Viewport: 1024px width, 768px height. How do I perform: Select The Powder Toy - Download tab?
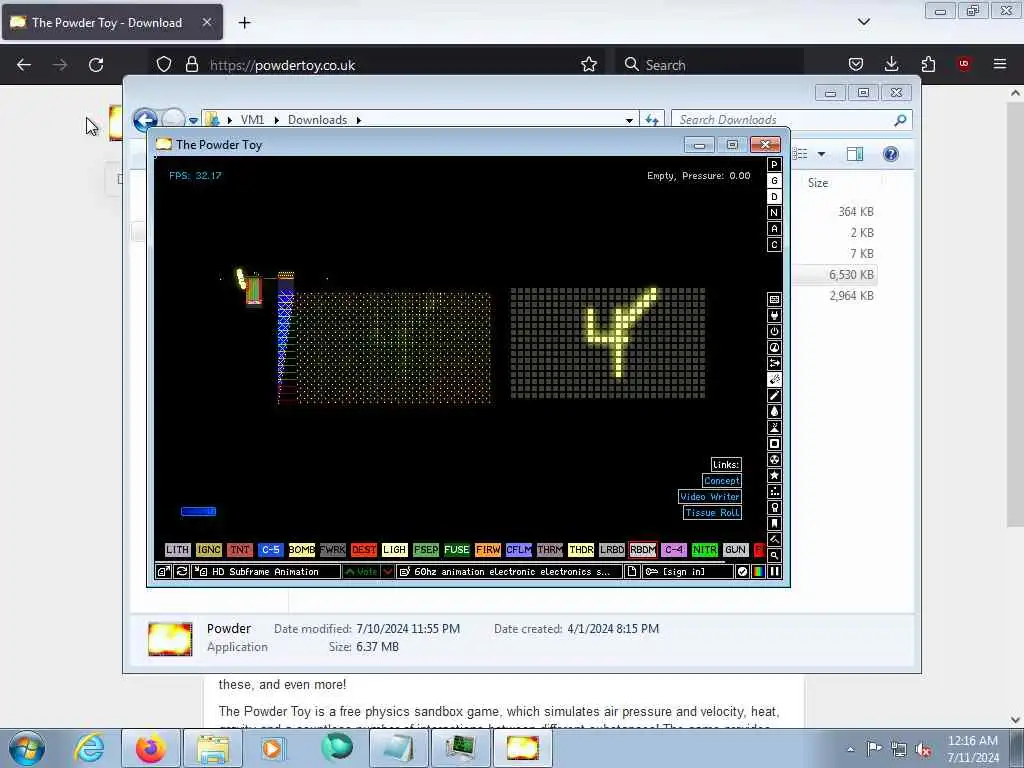(112, 22)
